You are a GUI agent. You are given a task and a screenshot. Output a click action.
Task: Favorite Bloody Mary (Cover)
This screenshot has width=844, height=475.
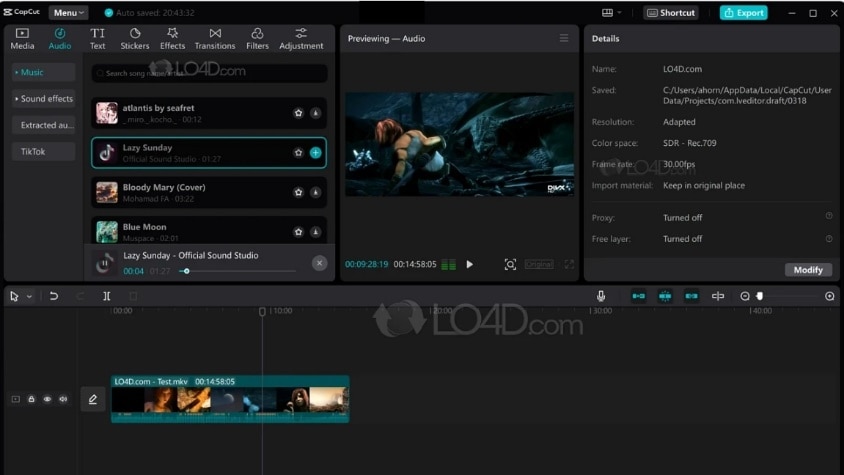pos(298,192)
